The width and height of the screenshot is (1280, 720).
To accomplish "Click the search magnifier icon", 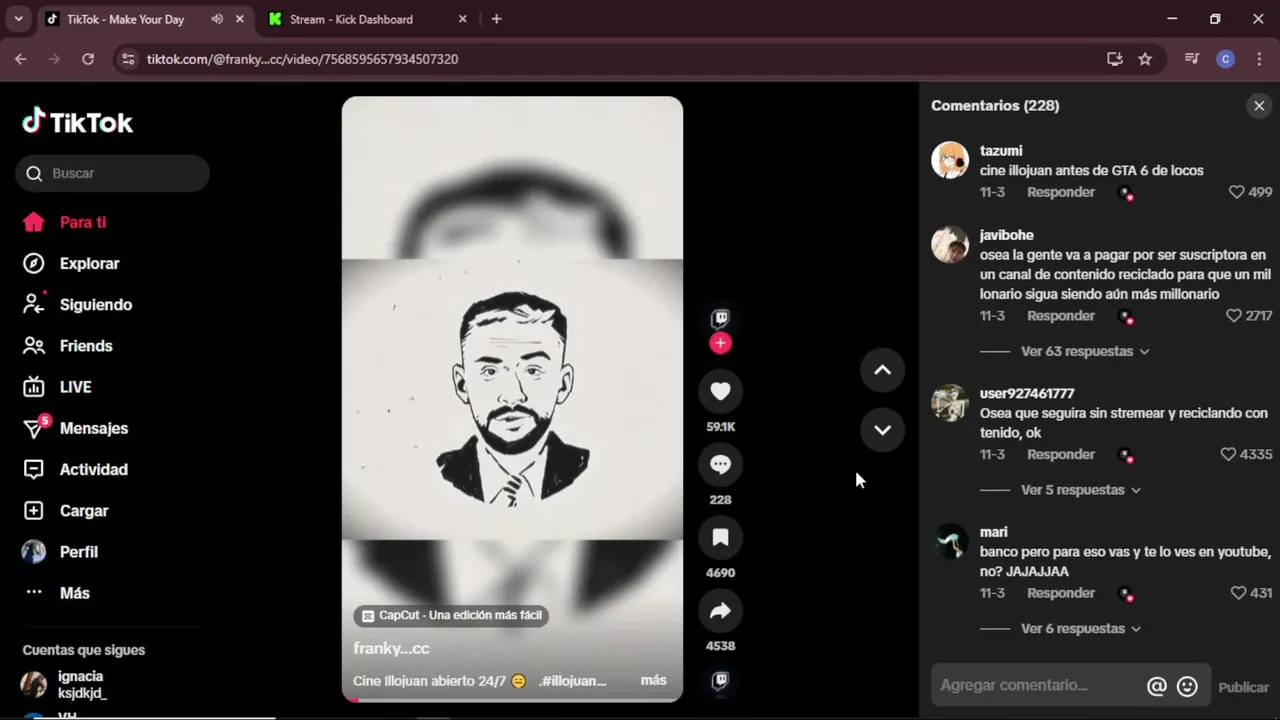I will tap(34, 174).
